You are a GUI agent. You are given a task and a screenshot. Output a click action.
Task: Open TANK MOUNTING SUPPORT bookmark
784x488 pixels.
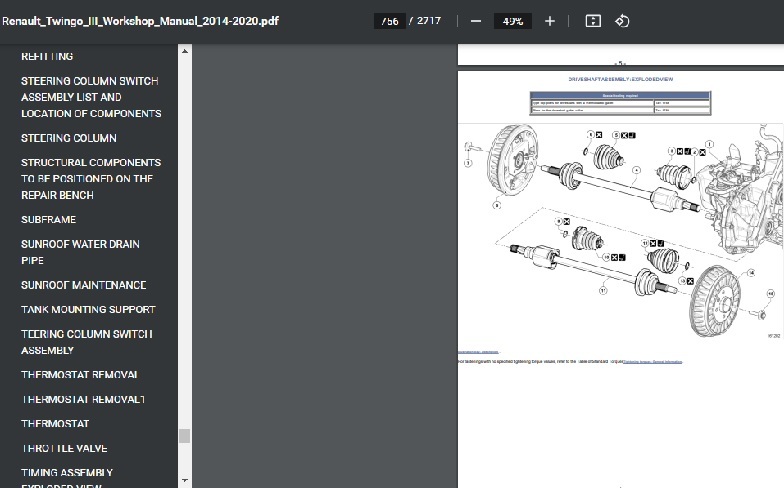pyautogui.click(x=88, y=310)
